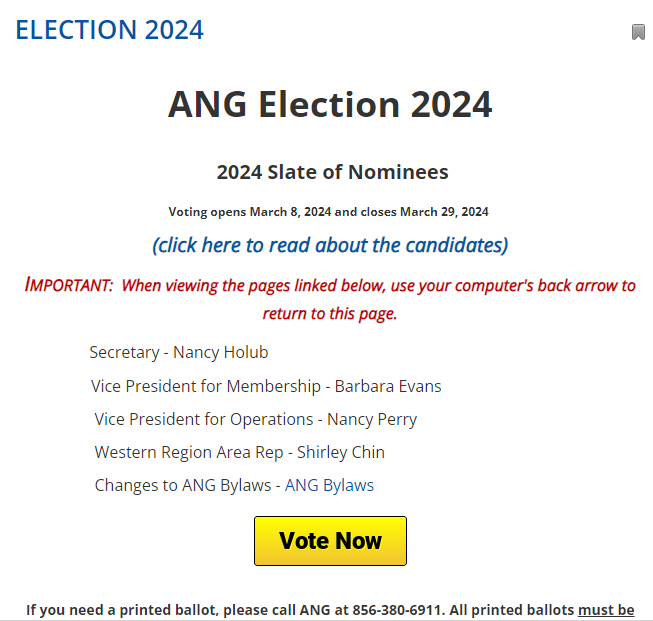Image resolution: width=653 pixels, height=621 pixels.
Task: Click the underlined 'must be' text
Action: click(606, 609)
